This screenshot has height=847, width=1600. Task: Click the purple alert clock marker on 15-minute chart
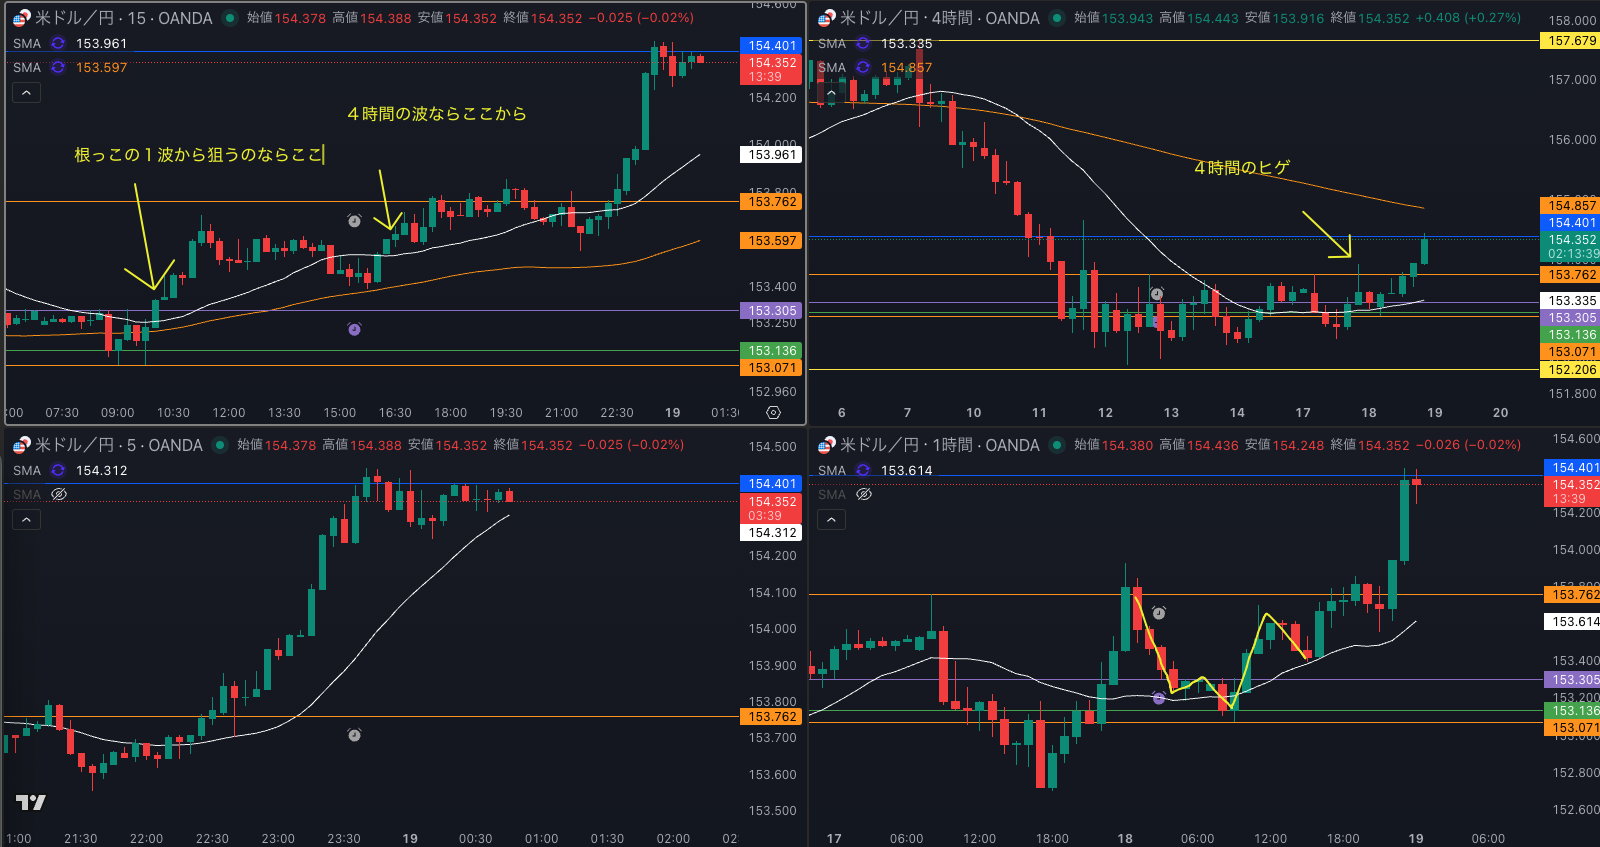[x=354, y=329]
